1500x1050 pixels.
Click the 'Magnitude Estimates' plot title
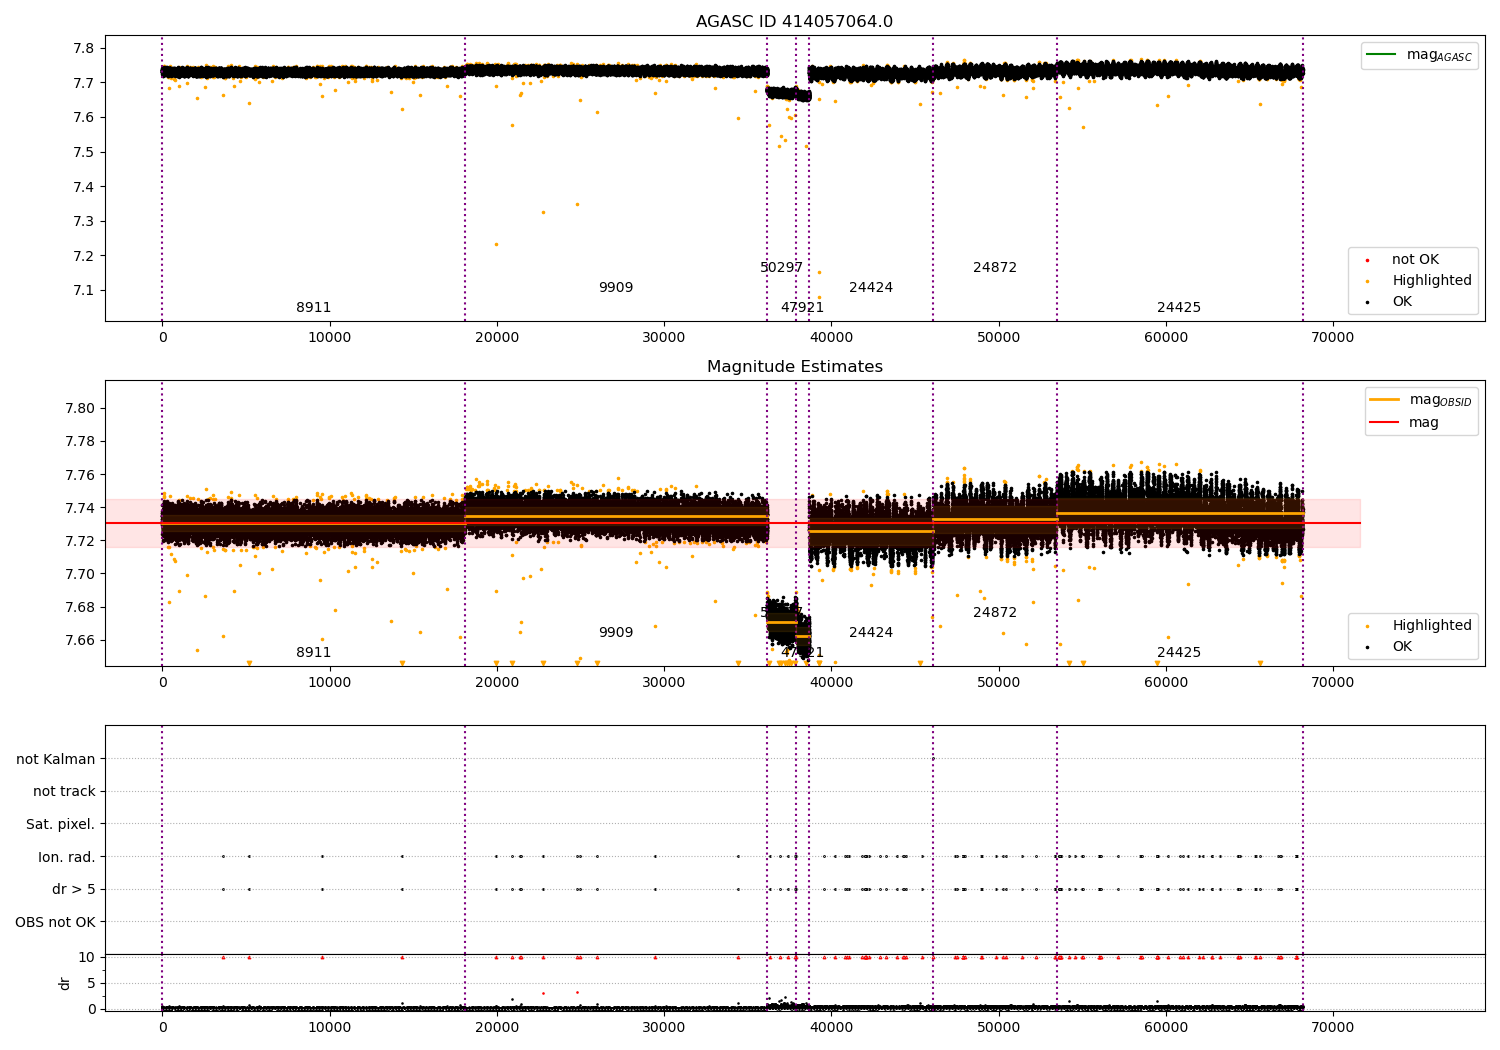click(794, 367)
